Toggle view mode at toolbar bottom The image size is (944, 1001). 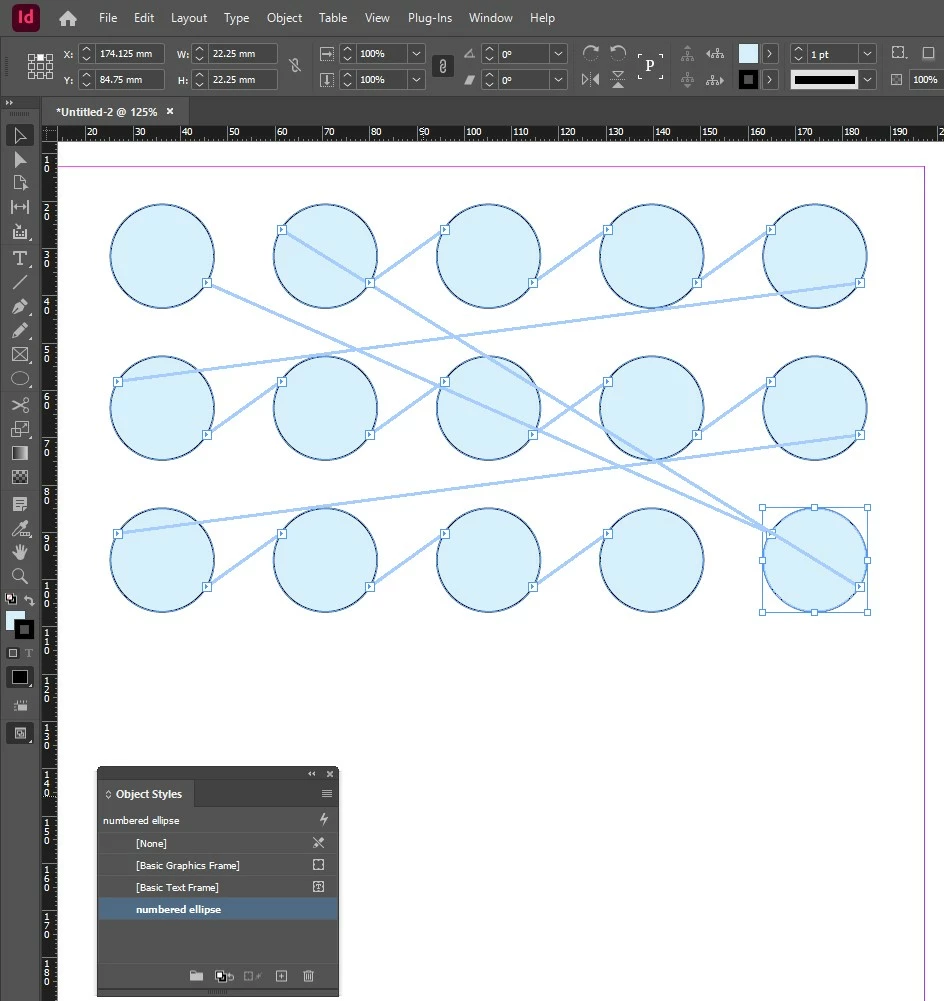pyautogui.click(x=20, y=733)
